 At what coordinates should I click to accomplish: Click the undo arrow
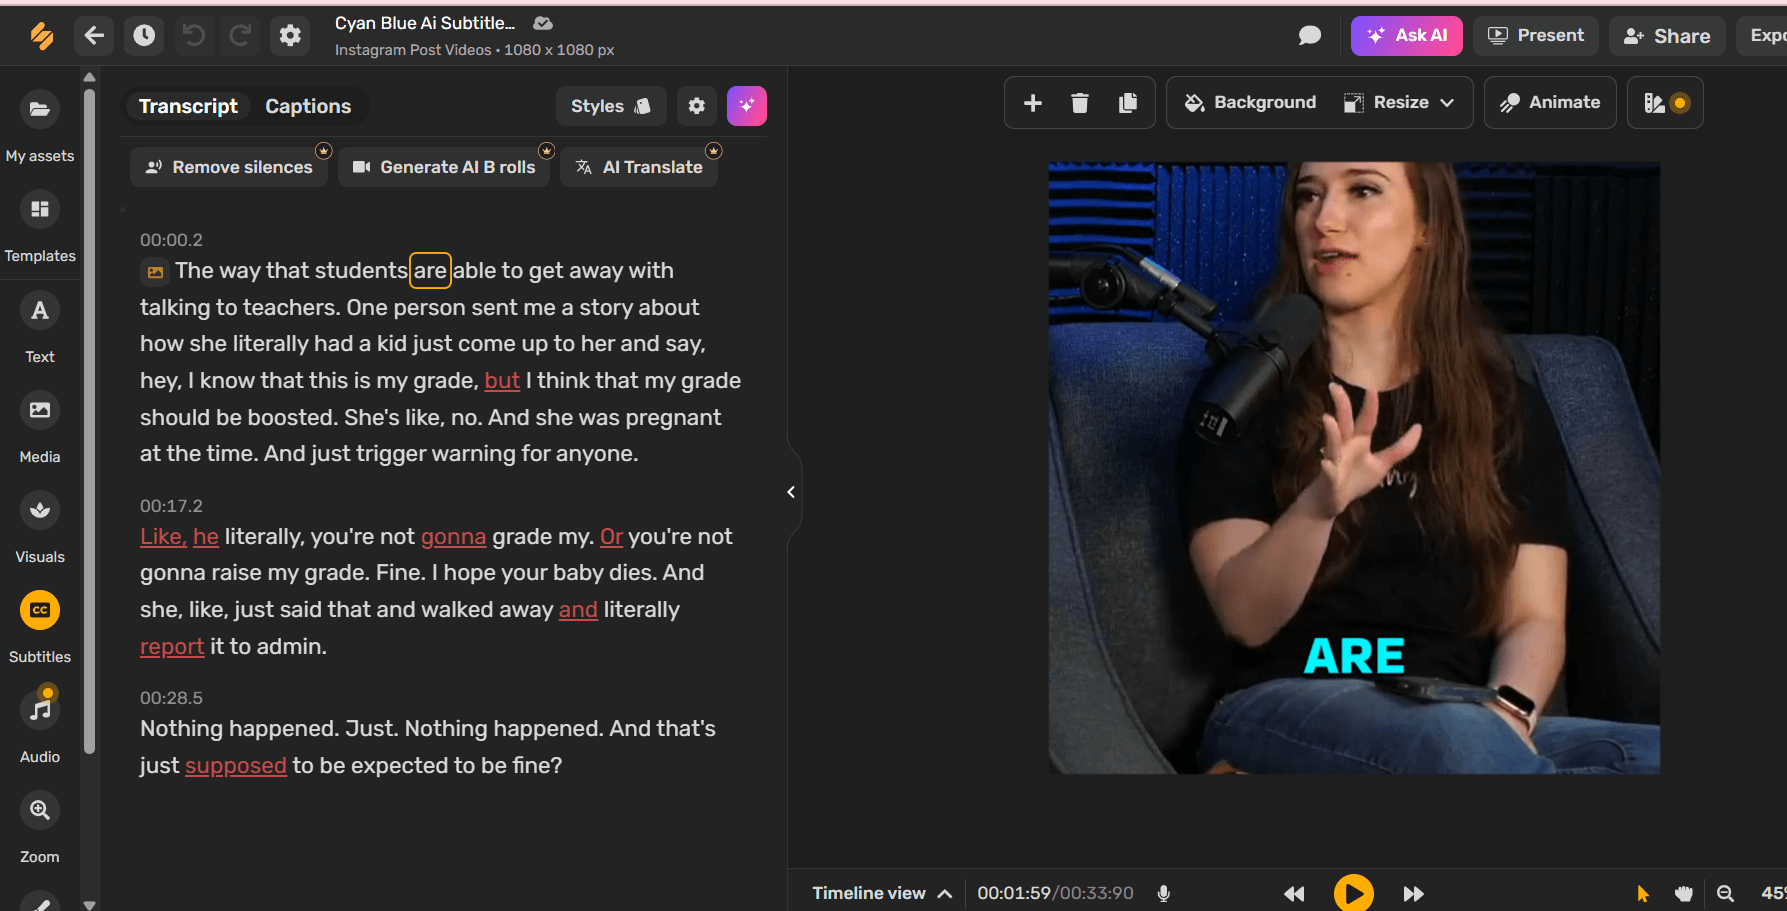click(x=193, y=36)
